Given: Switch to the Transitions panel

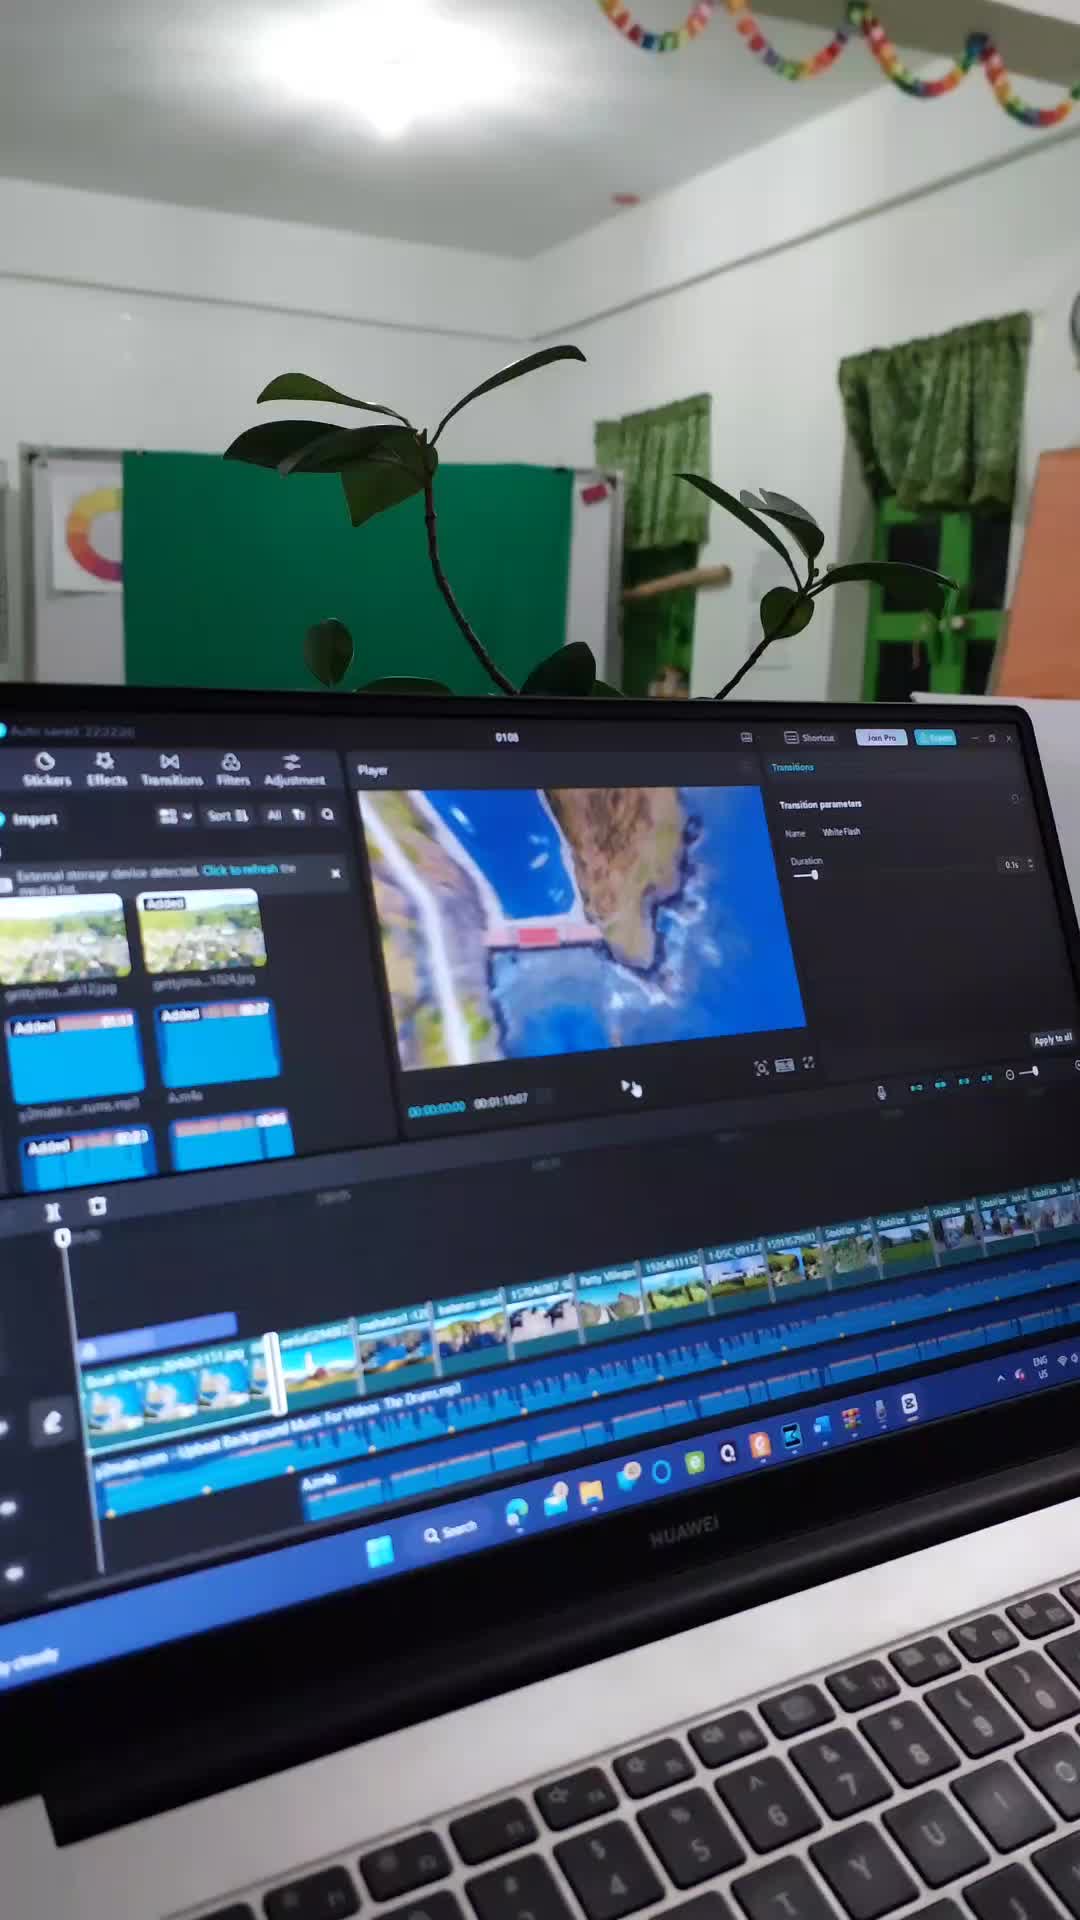Looking at the screenshot, I should pyautogui.click(x=171, y=770).
